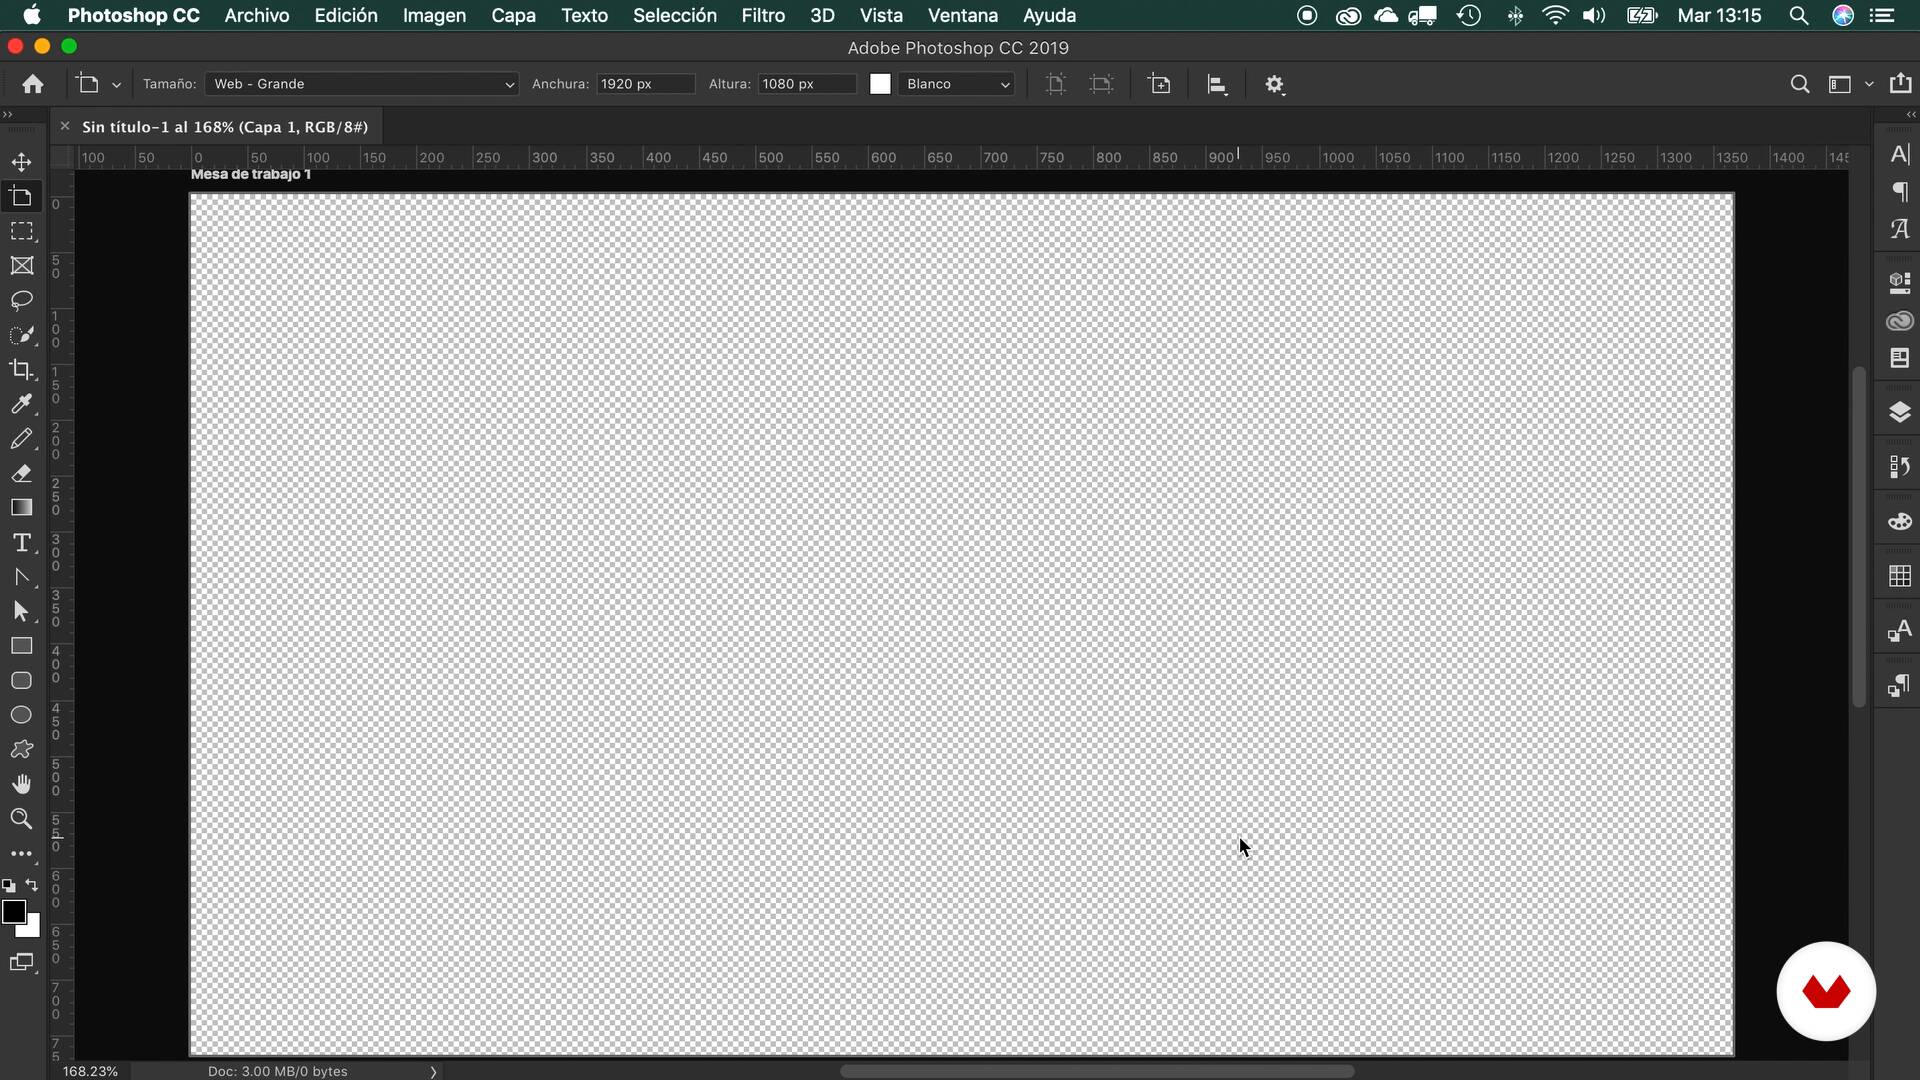This screenshot has width=1920, height=1080.
Task: Share the image button
Action: tap(1900, 83)
